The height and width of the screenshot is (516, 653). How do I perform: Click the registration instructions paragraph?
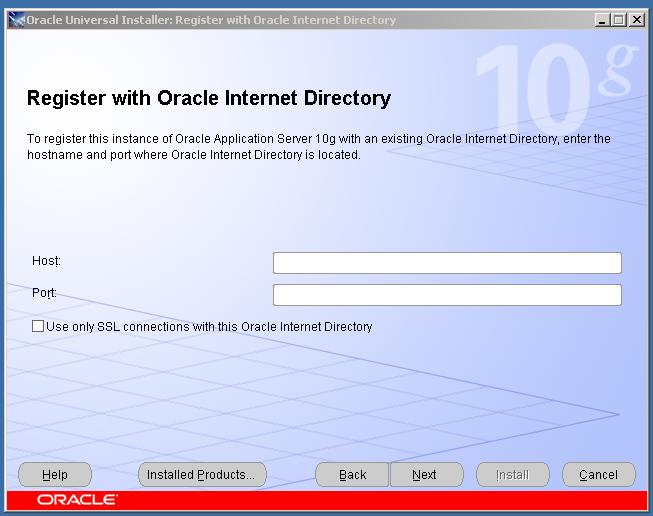pyautogui.click(x=318, y=146)
